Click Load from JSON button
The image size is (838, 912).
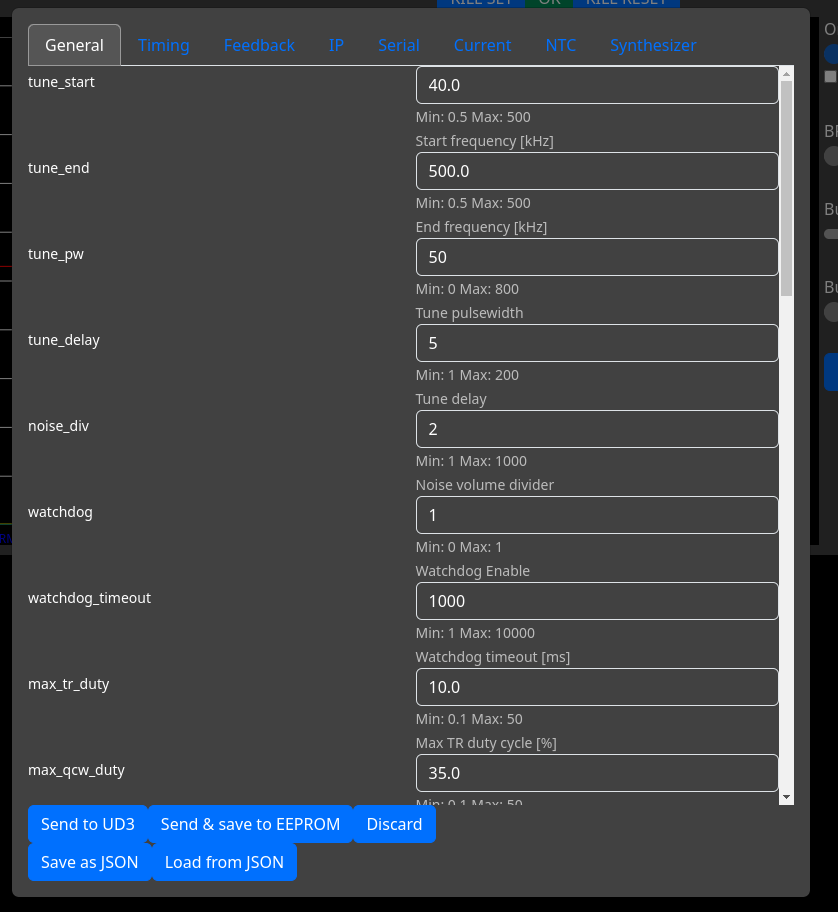[224, 862]
